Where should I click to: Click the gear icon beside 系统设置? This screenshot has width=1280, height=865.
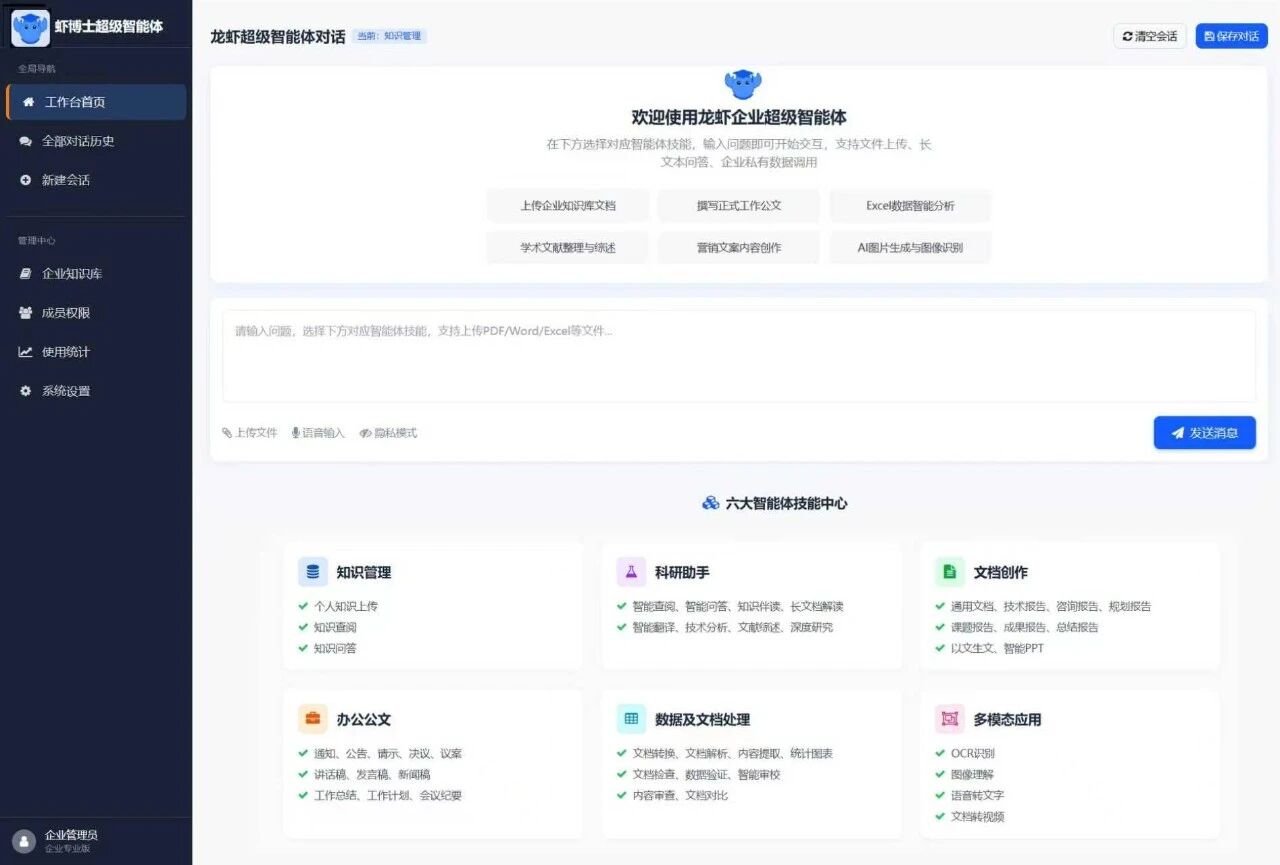tap(26, 391)
